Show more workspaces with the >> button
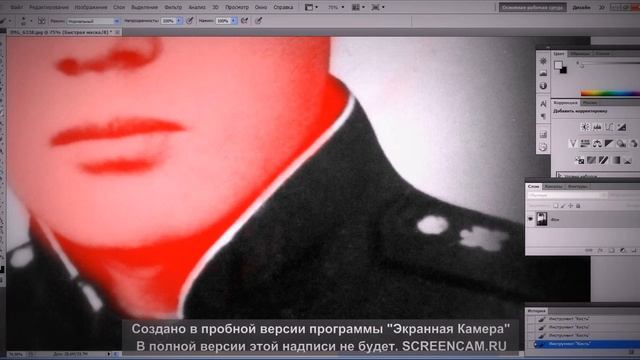640x360 pixels. click(x=602, y=7)
